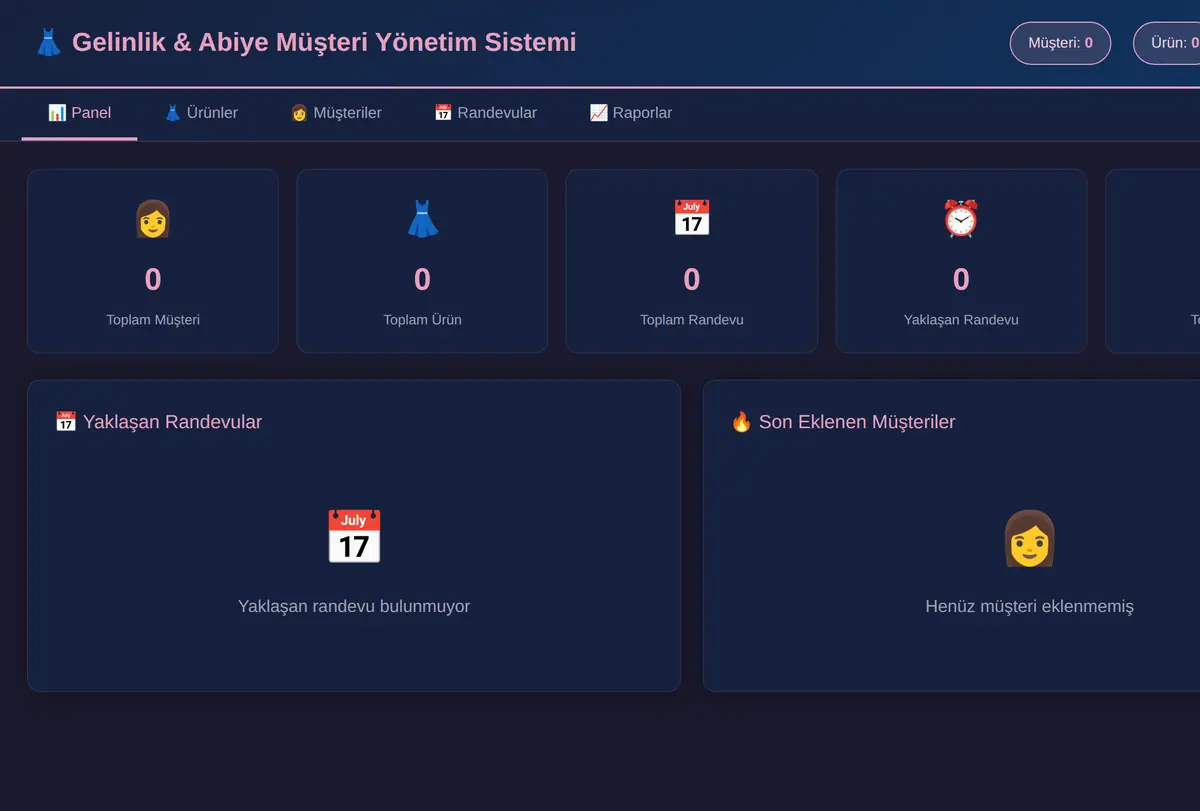
Task: Open the Panel tab
Action: pos(79,113)
